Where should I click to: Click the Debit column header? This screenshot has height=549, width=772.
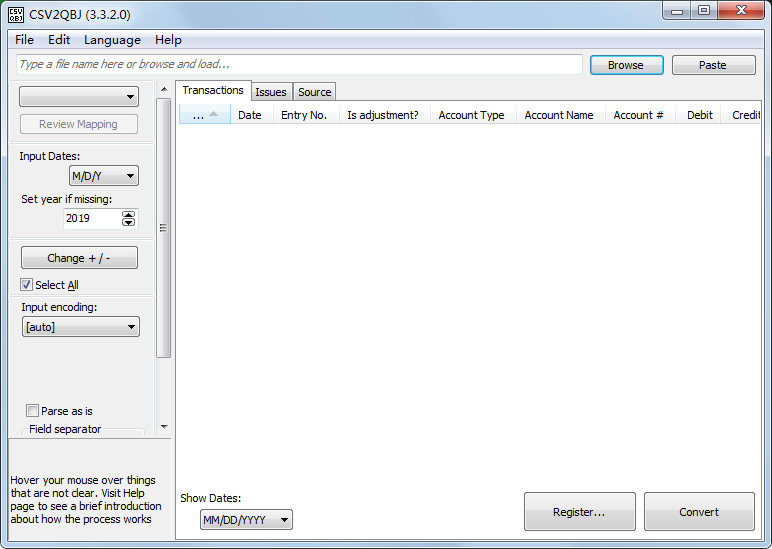(x=700, y=115)
